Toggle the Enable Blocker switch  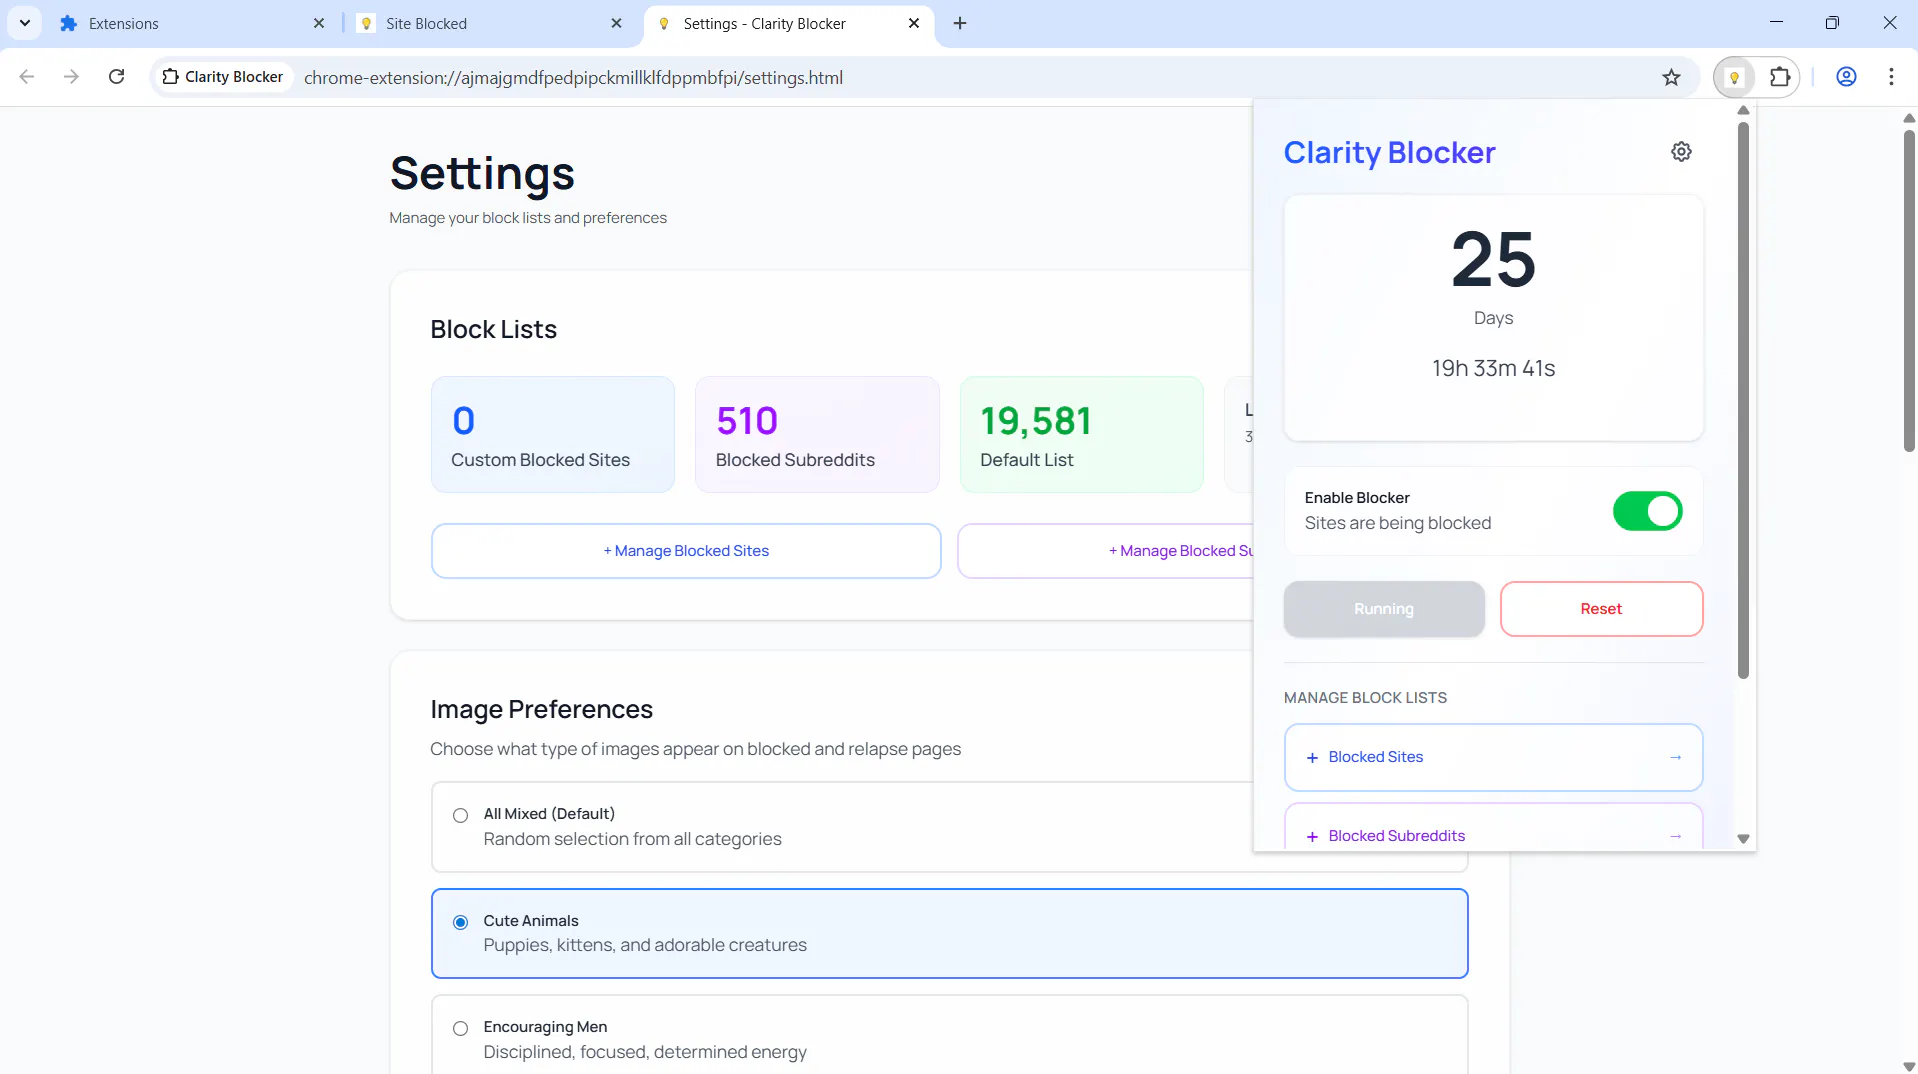[x=1647, y=511]
